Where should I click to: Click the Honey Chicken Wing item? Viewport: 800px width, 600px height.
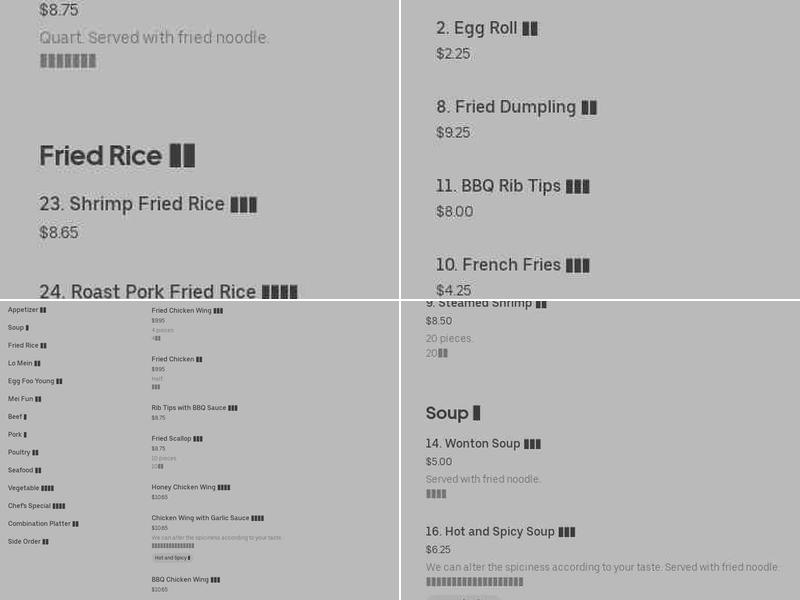189,487
